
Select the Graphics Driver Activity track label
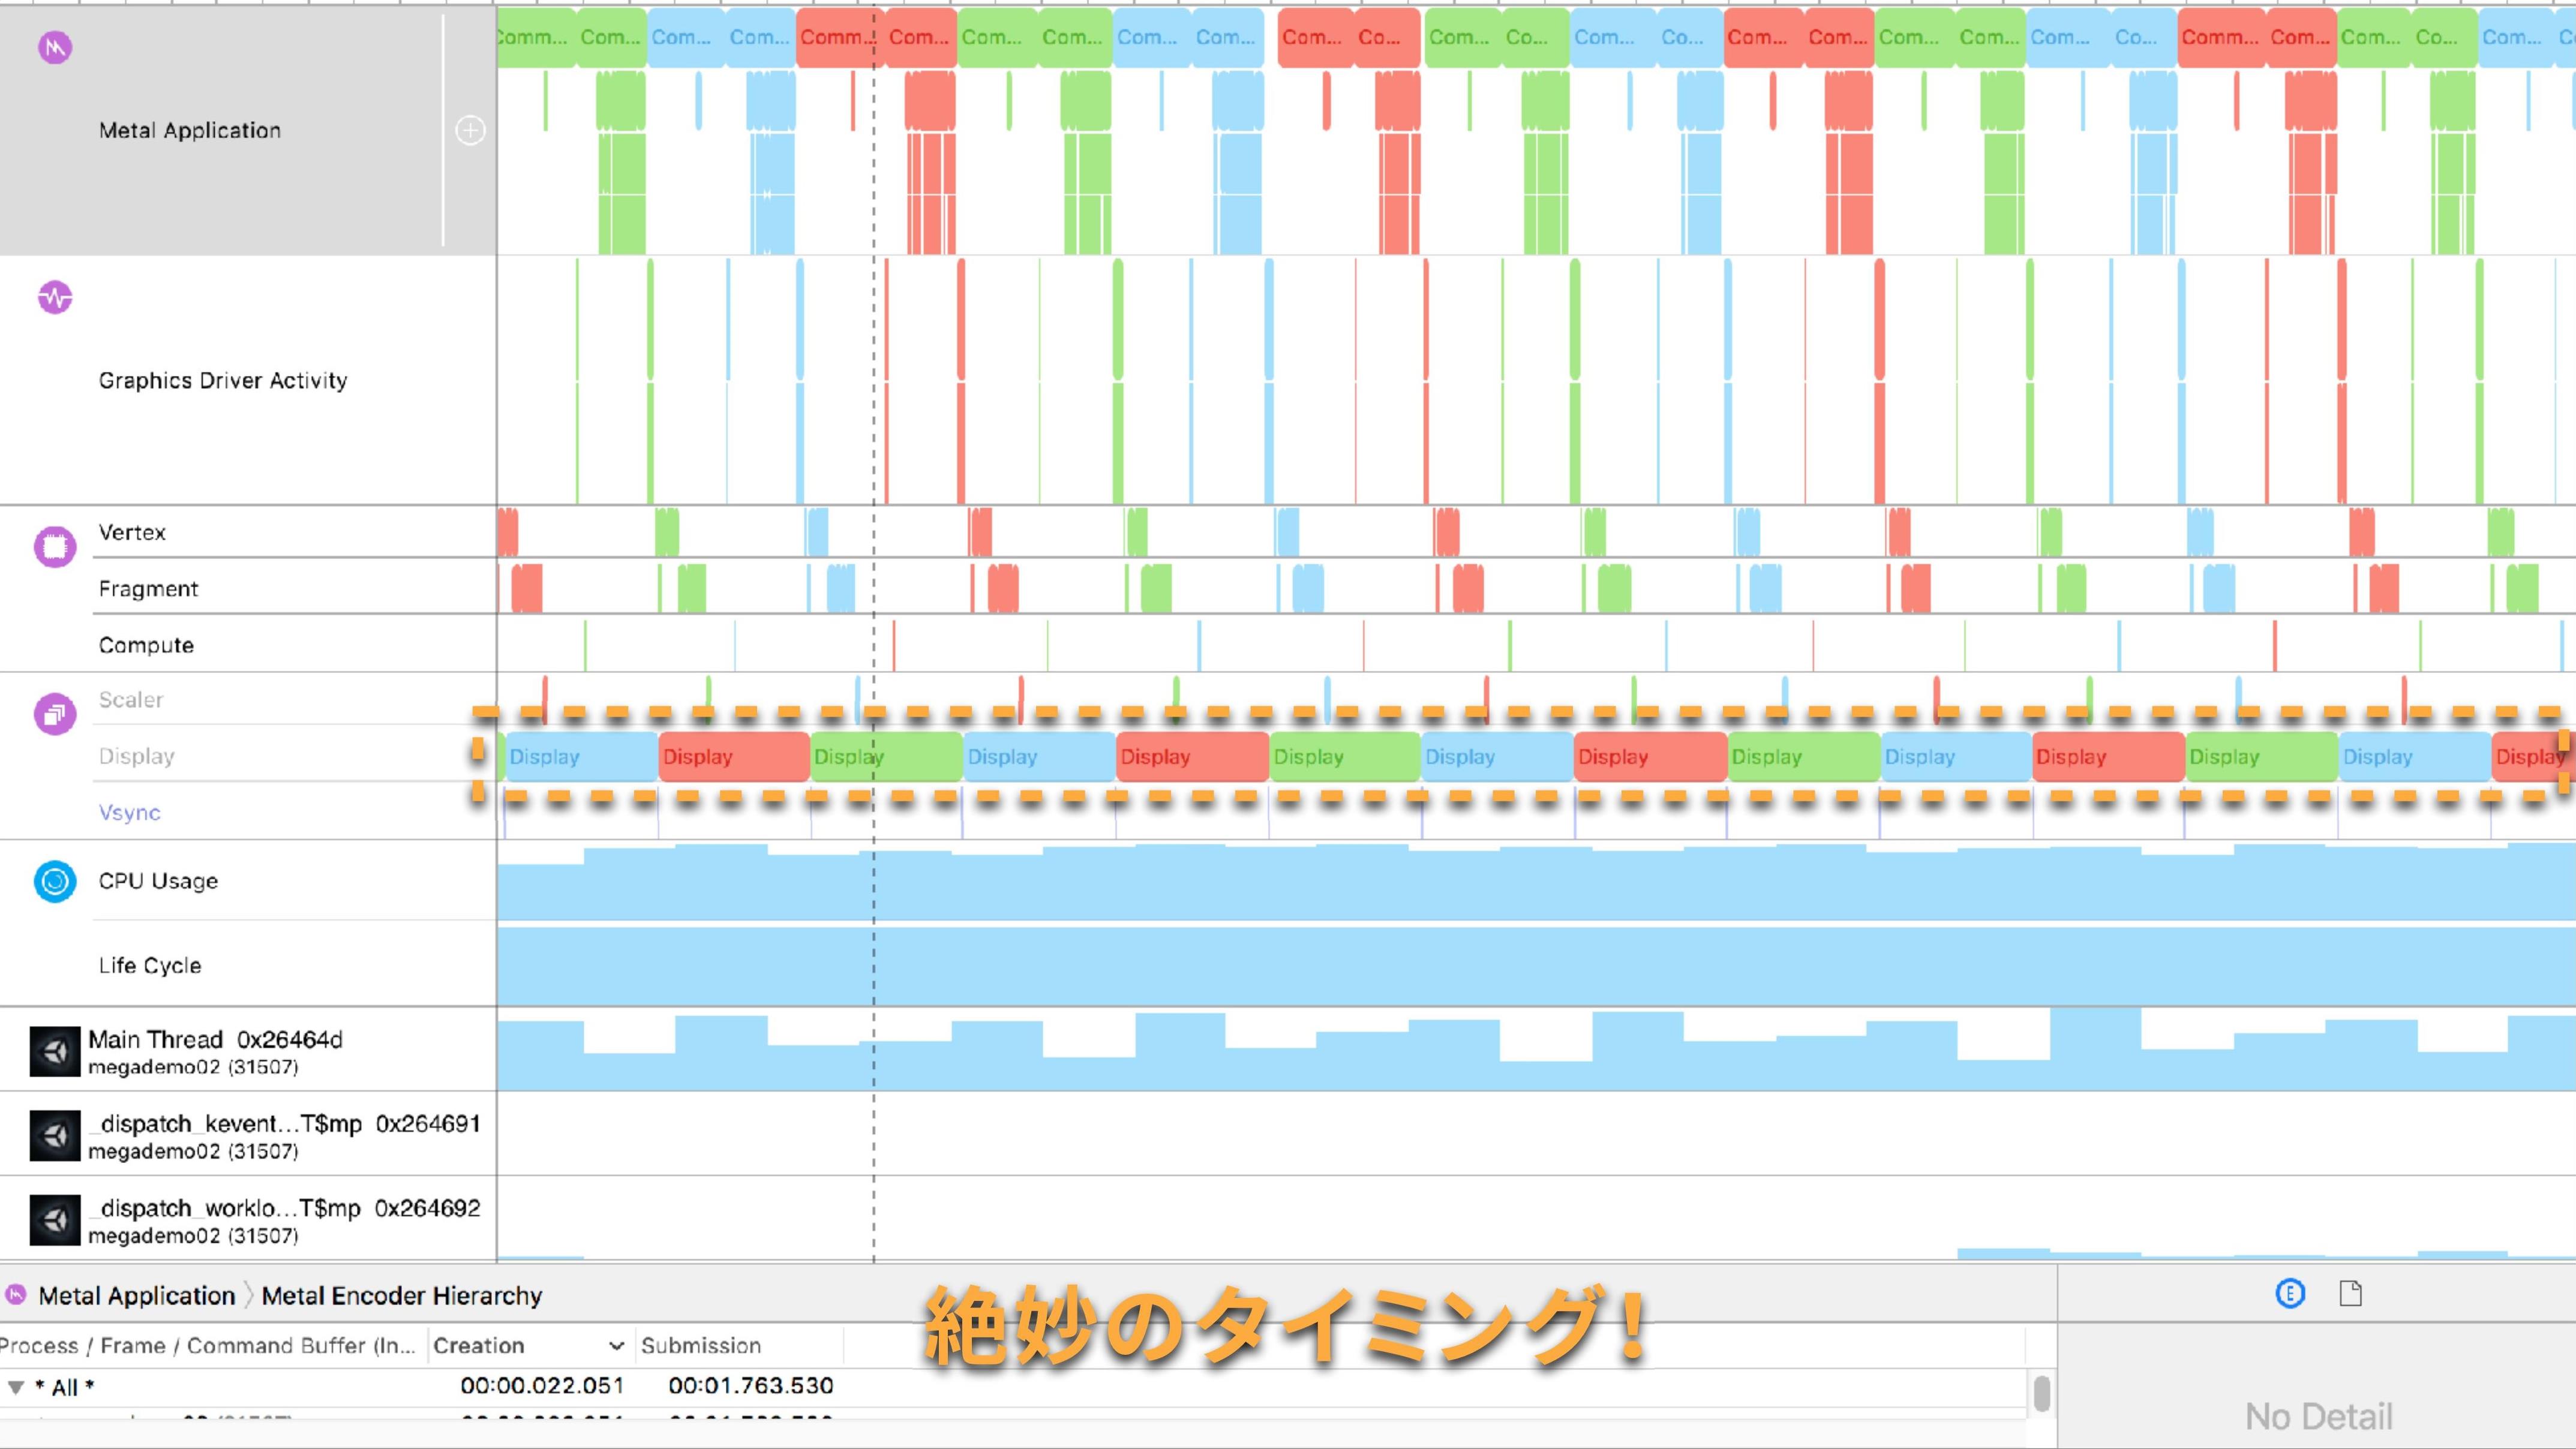pos(223,380)
